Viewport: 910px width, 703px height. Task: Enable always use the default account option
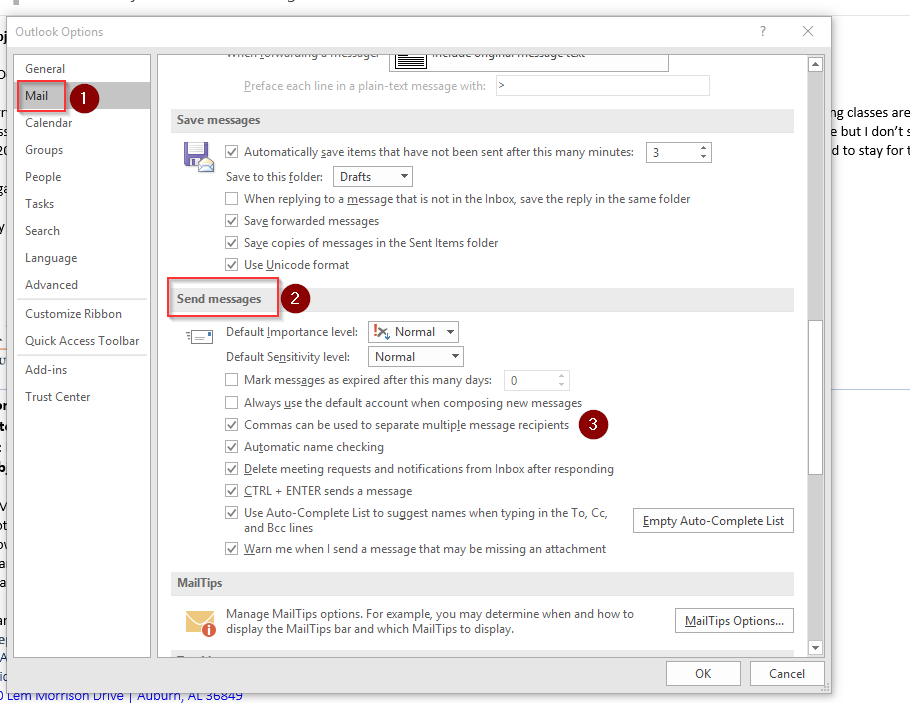tap(233, 403)
